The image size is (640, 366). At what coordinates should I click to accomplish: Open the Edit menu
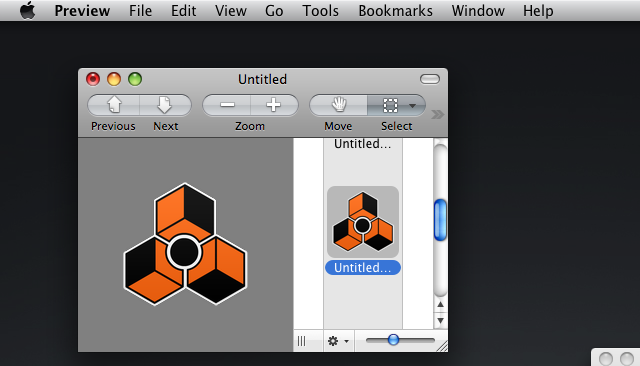pos(183,11)
